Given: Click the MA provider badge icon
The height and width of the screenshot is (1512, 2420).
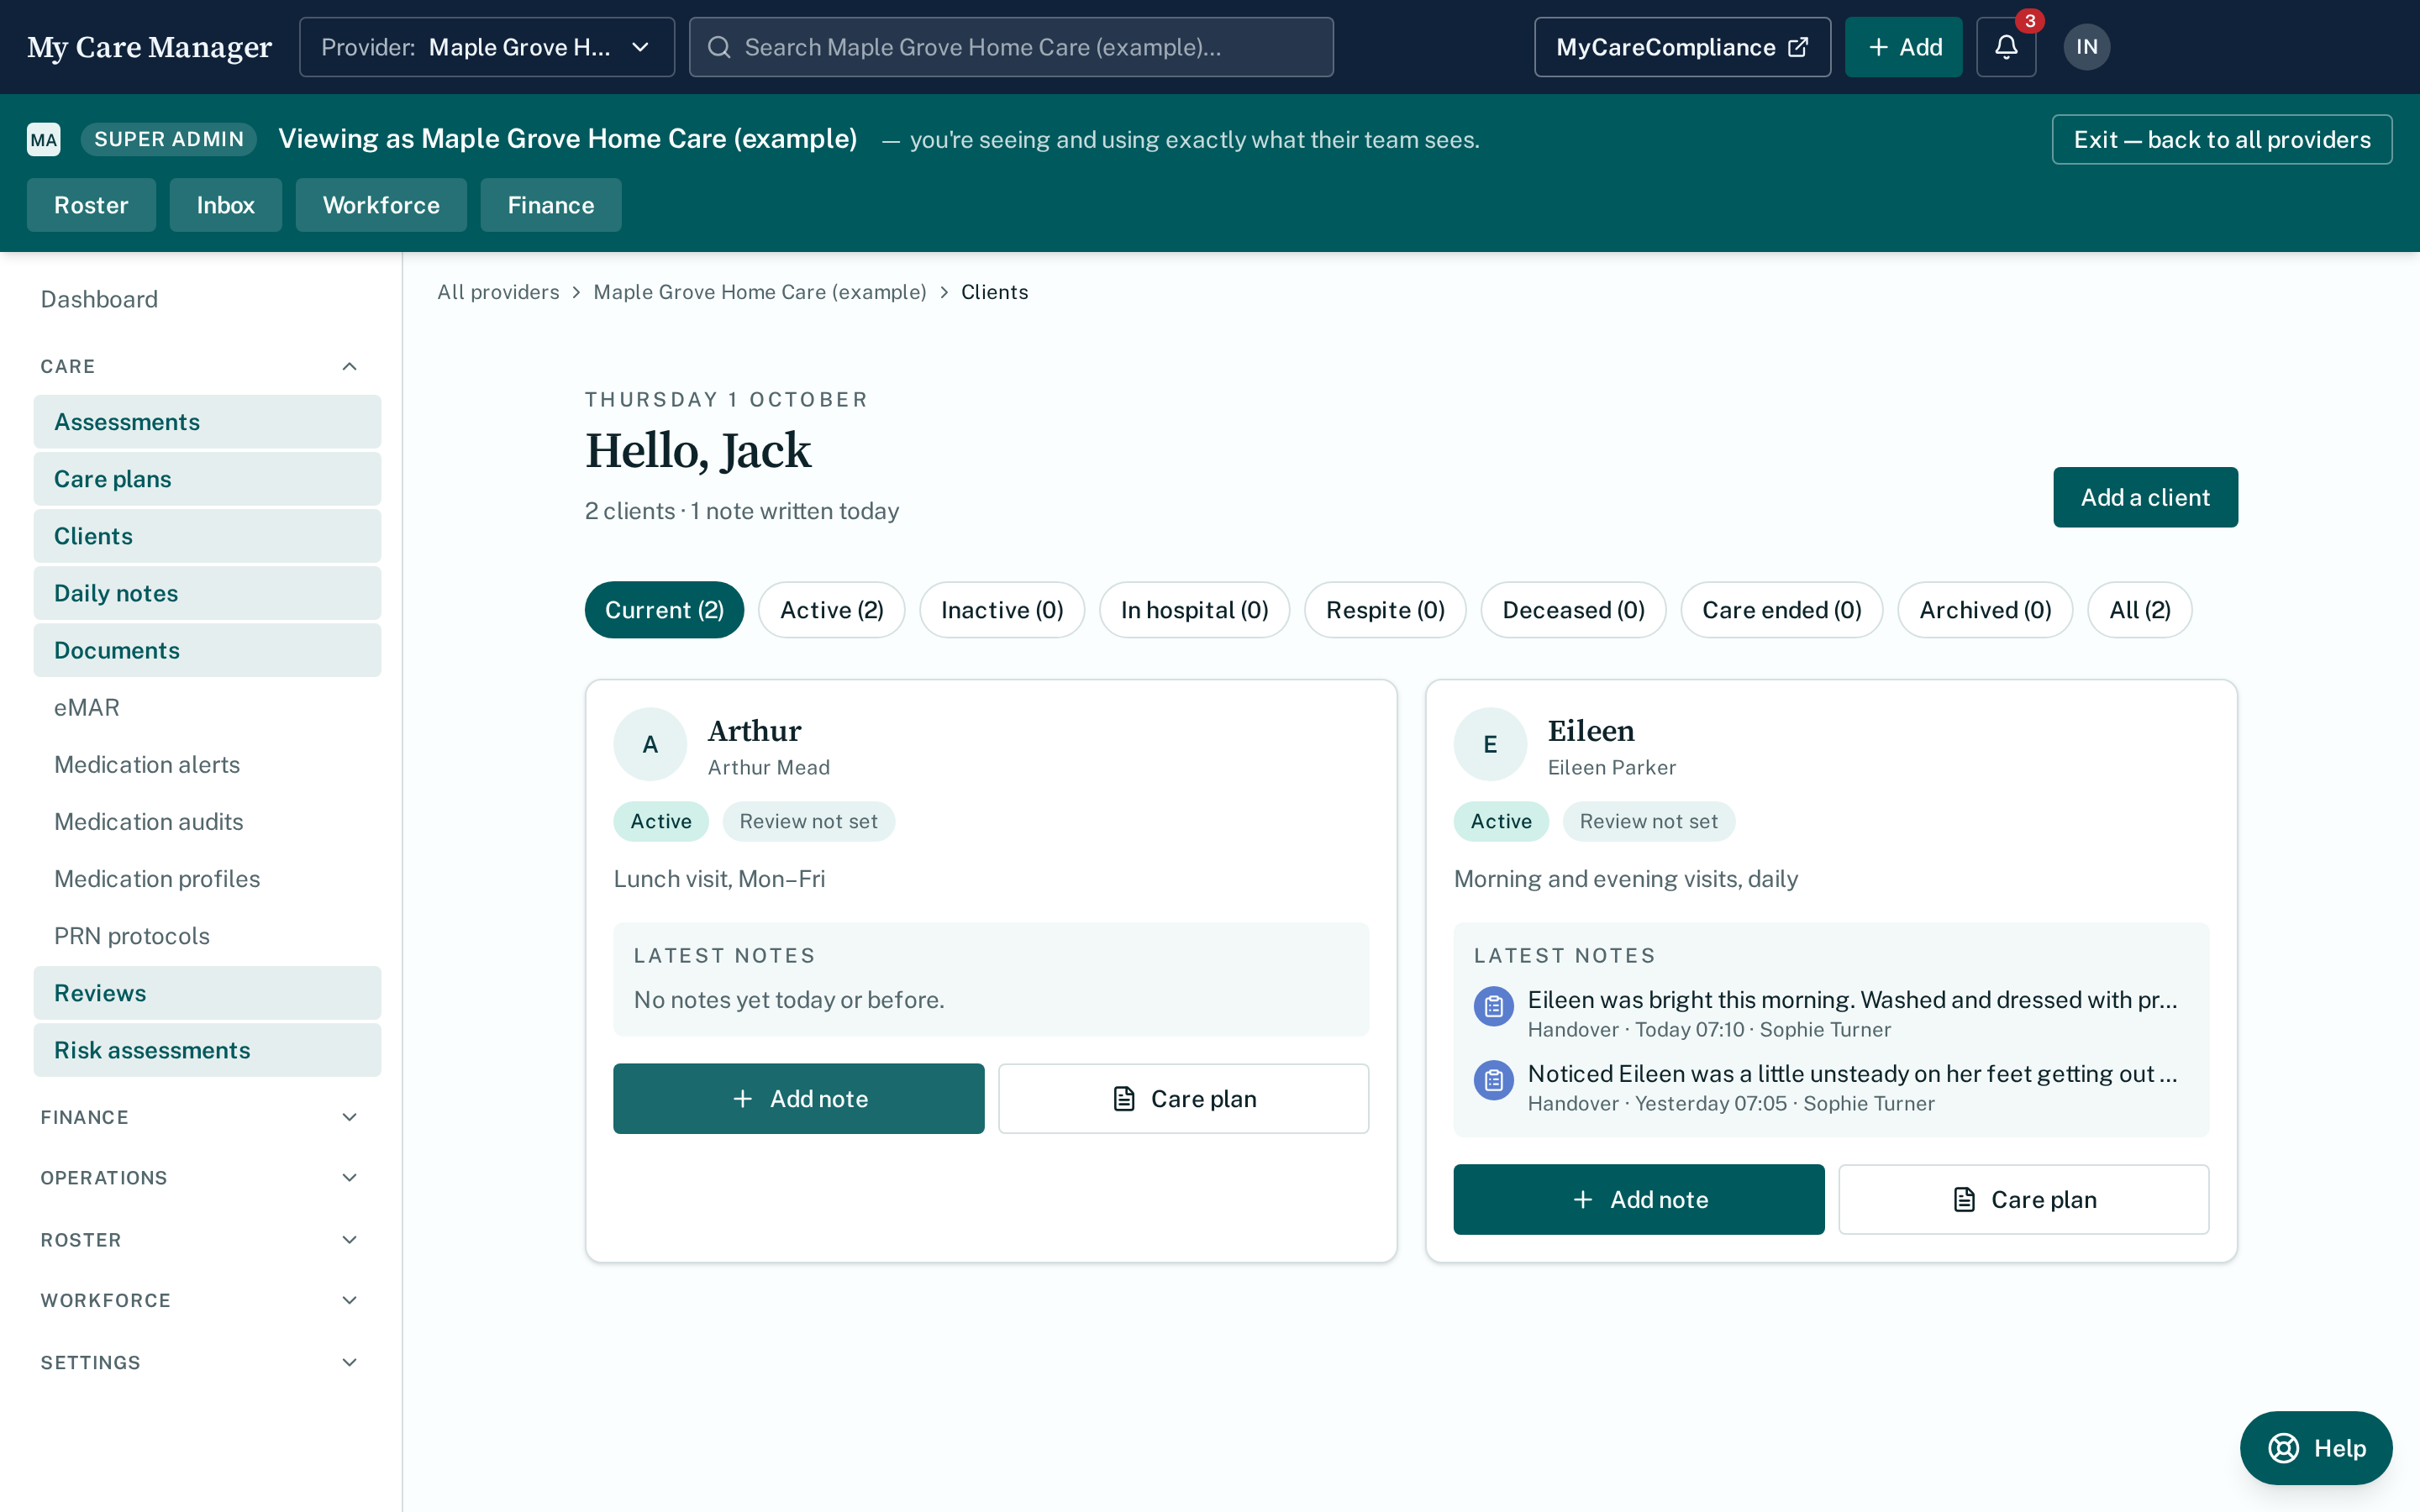Looking at the screenshot, I should (44, 139).
